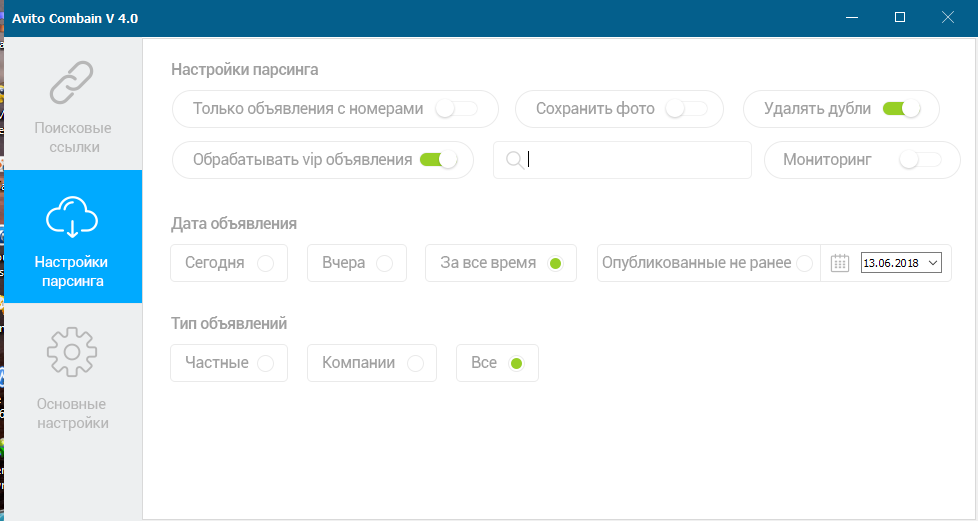Enable the 'Мониторинг' toggle
Viewport: 978px width, 521px height.
tap(920, 160)
